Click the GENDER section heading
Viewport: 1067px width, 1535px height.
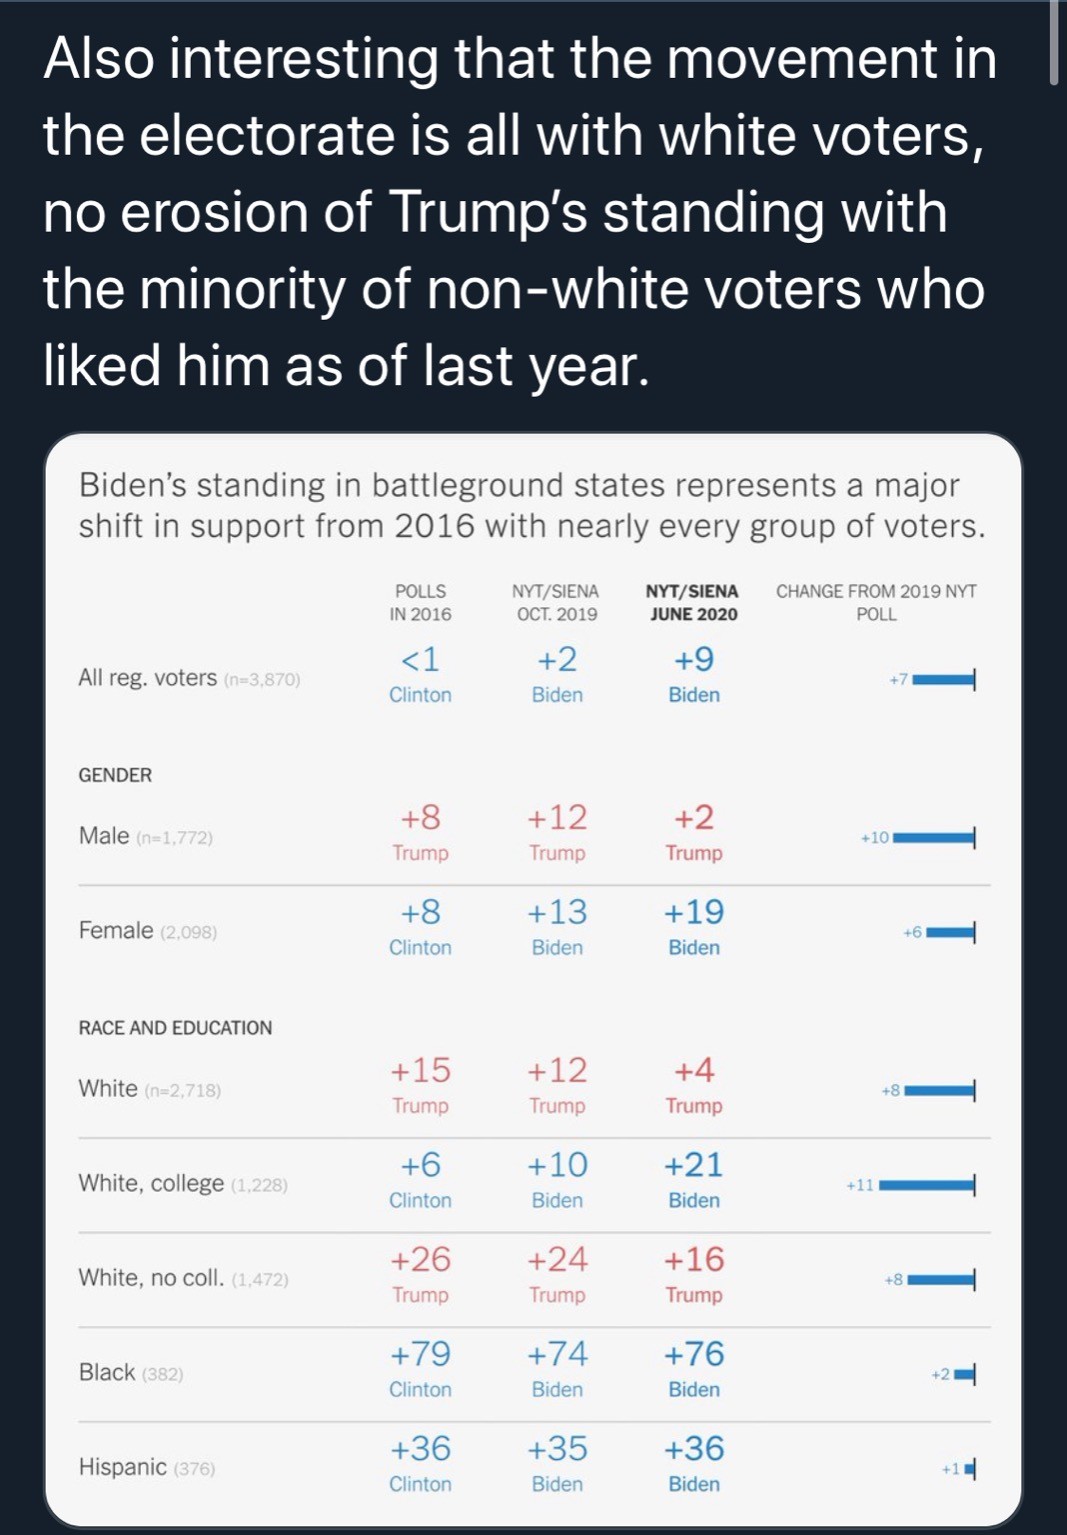[115, 775]
